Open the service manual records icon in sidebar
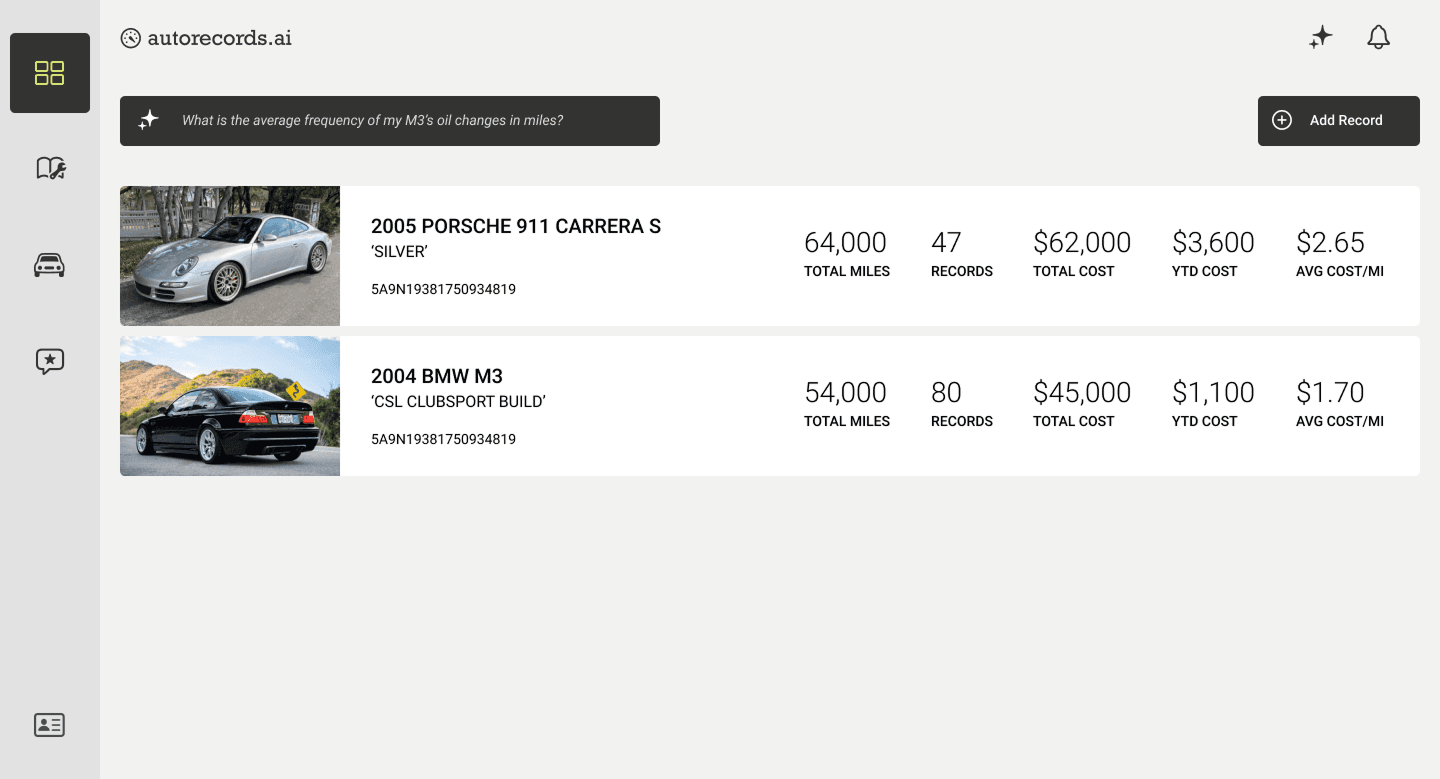The width and height of the screenshot is (1440, 779). [49, 167]
